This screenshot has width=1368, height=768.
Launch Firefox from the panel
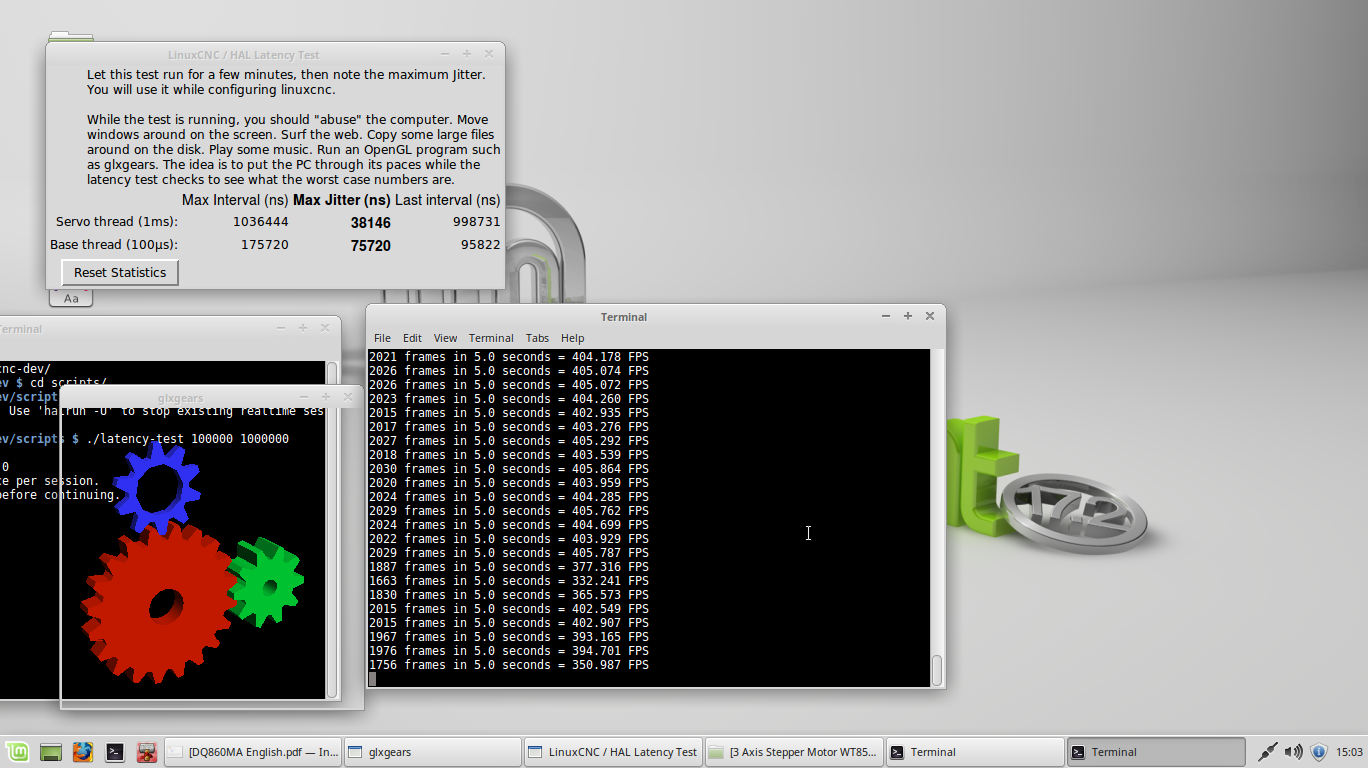(x=83, y=752)
